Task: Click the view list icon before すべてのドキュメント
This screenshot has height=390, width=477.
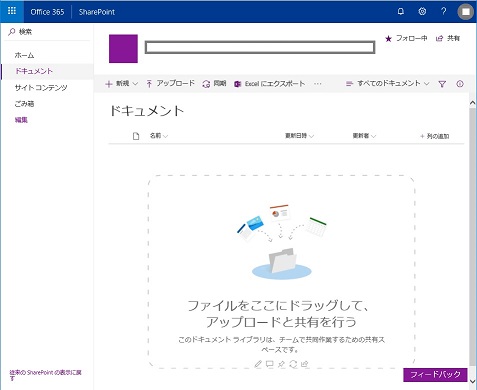Action: tap(349, 84)
